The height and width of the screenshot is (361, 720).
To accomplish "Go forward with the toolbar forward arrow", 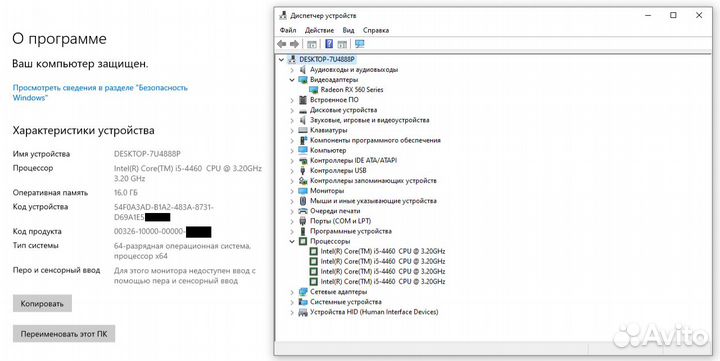I will click(294, 44).
